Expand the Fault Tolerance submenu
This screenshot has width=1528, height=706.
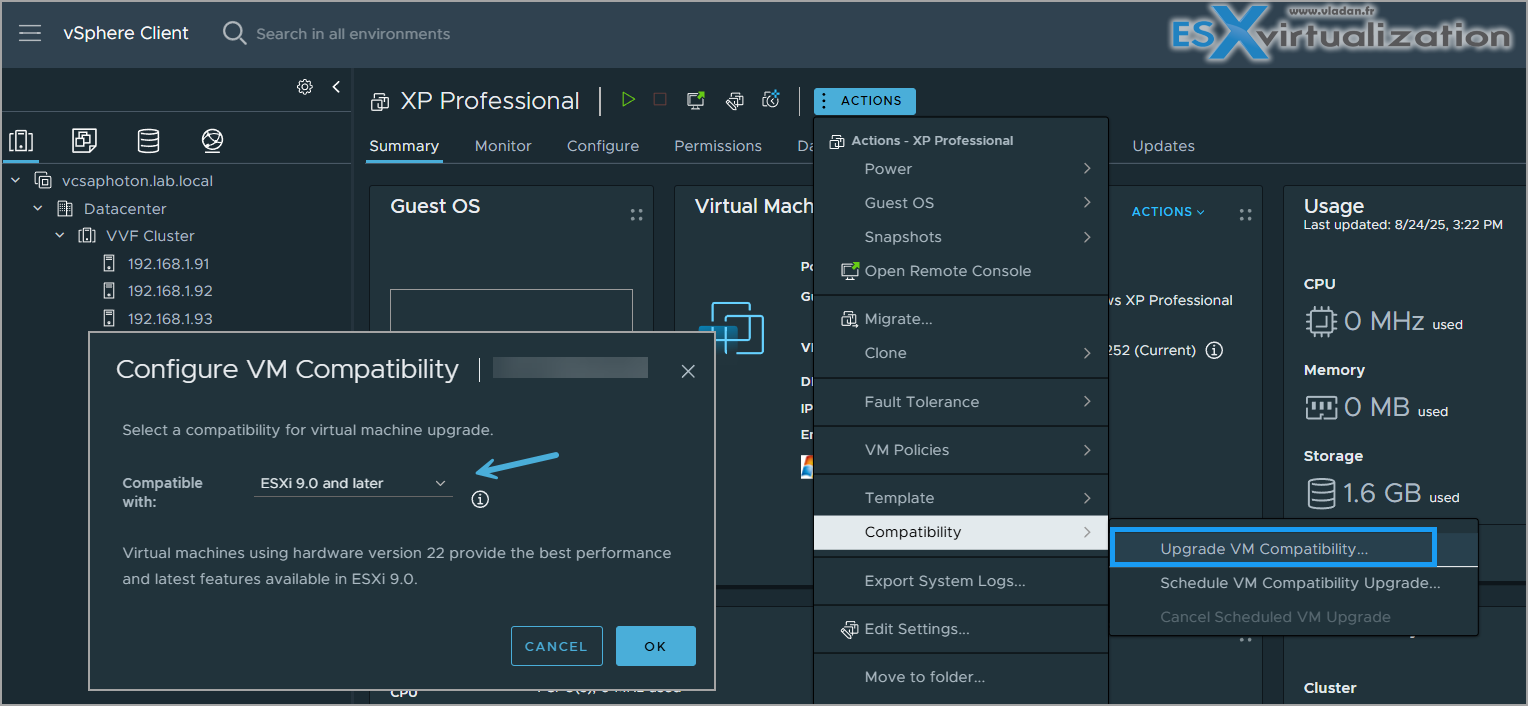coord(961,402)
